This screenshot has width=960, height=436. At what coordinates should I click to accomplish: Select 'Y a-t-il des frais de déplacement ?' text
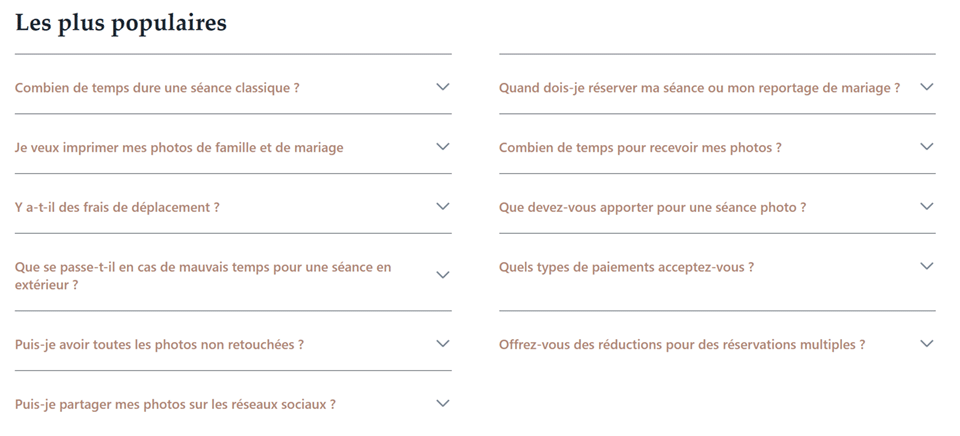[x=117, y=208]
